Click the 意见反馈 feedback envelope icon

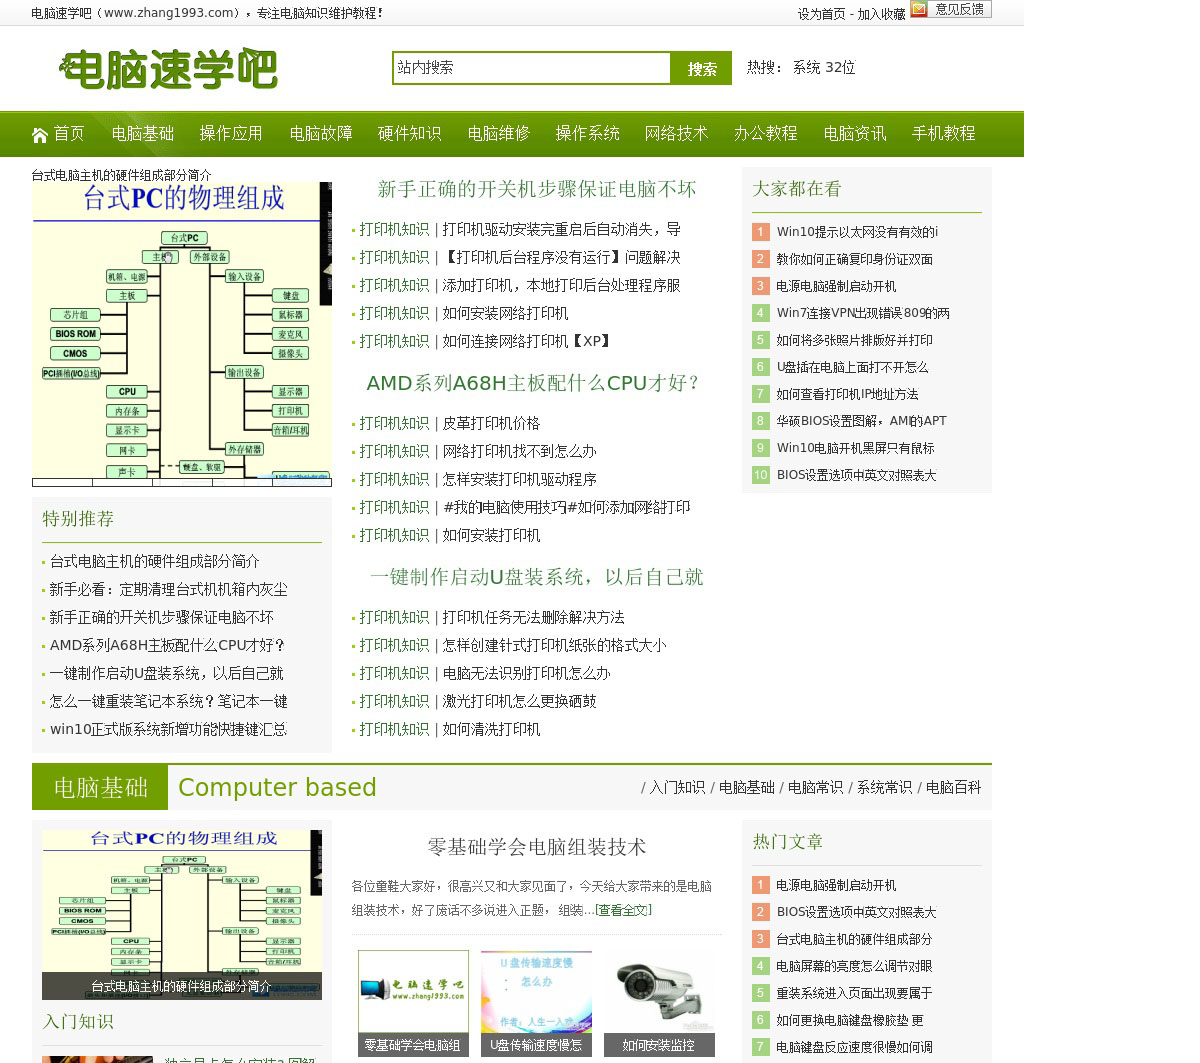coord(919,9)
